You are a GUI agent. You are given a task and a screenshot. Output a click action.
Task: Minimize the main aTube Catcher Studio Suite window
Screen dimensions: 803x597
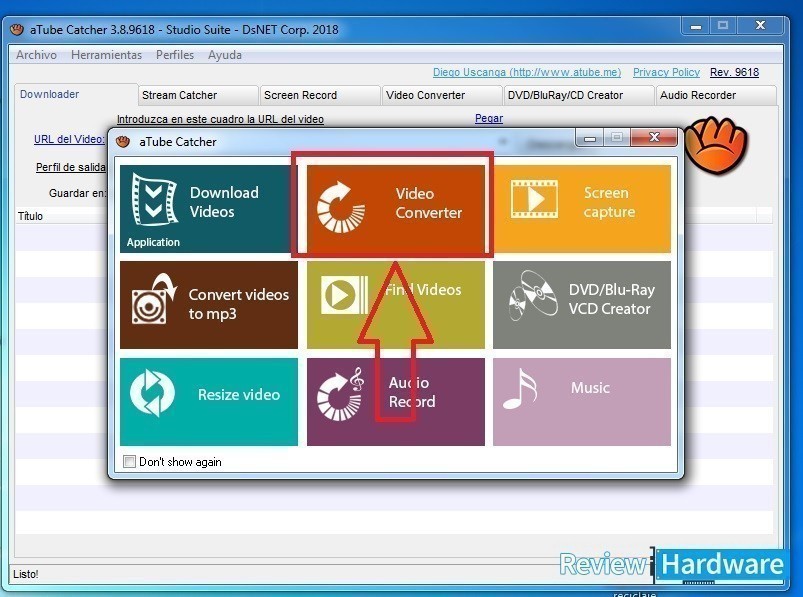tap(696, 26)
